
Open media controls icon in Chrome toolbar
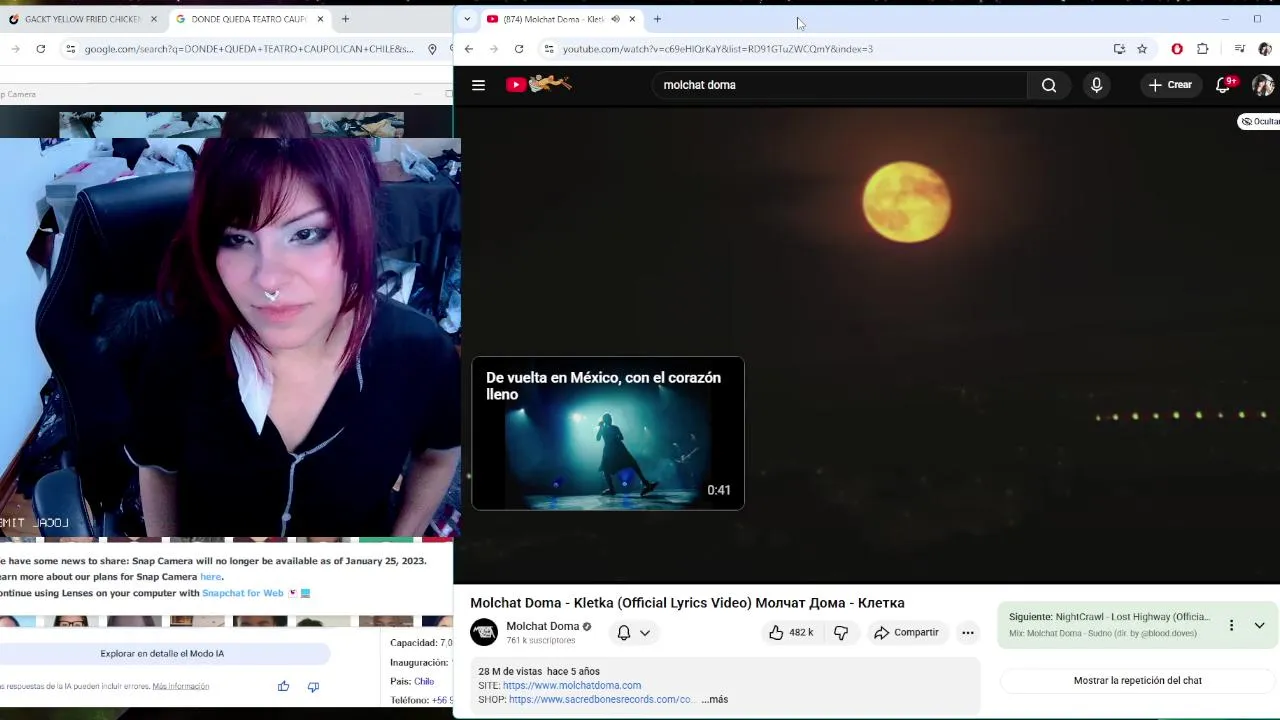point(1239,49)
